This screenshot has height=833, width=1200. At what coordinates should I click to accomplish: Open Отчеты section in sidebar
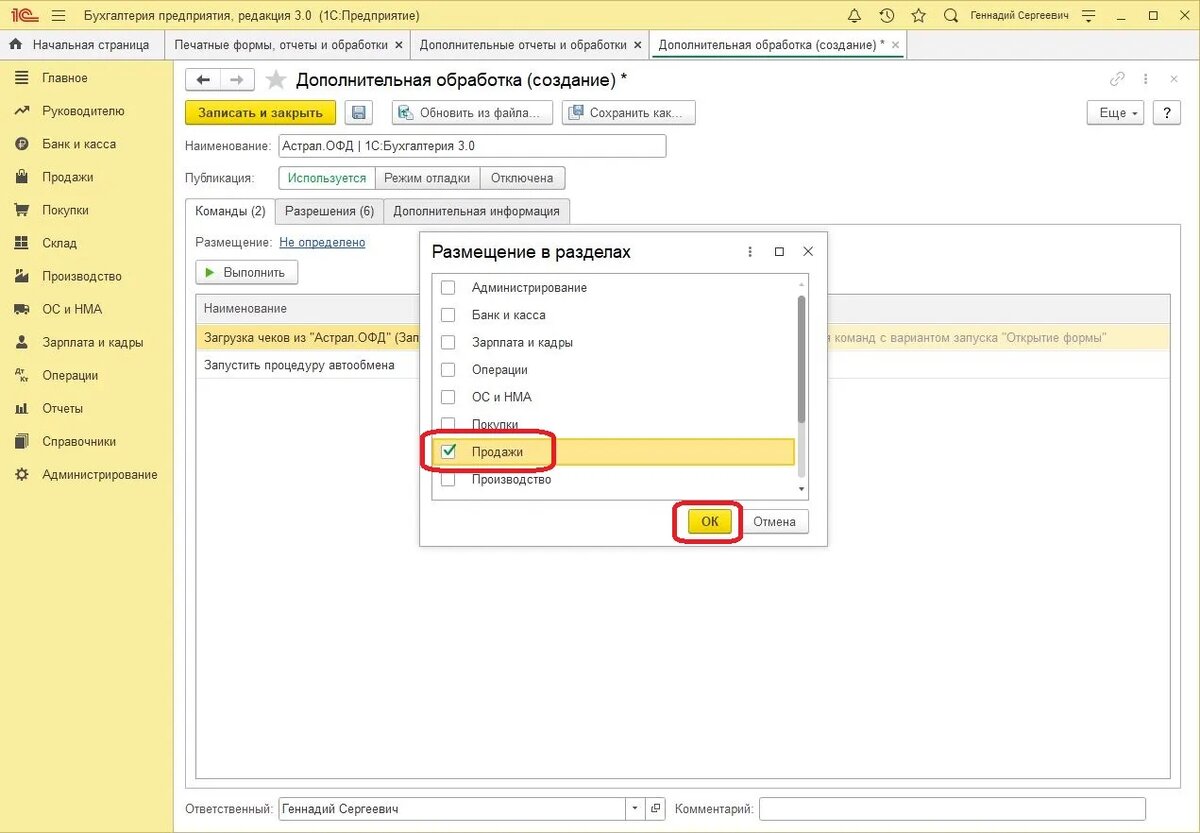coord(62,408)
